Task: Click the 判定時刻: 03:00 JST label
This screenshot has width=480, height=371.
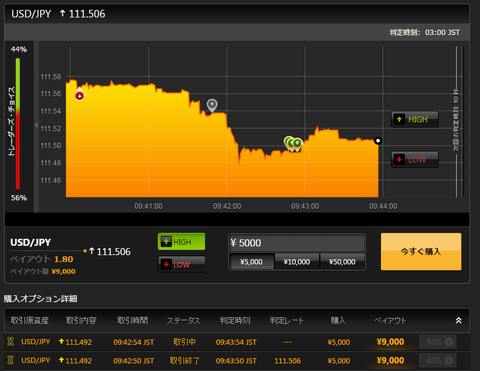Action: [x=424, y=32]
